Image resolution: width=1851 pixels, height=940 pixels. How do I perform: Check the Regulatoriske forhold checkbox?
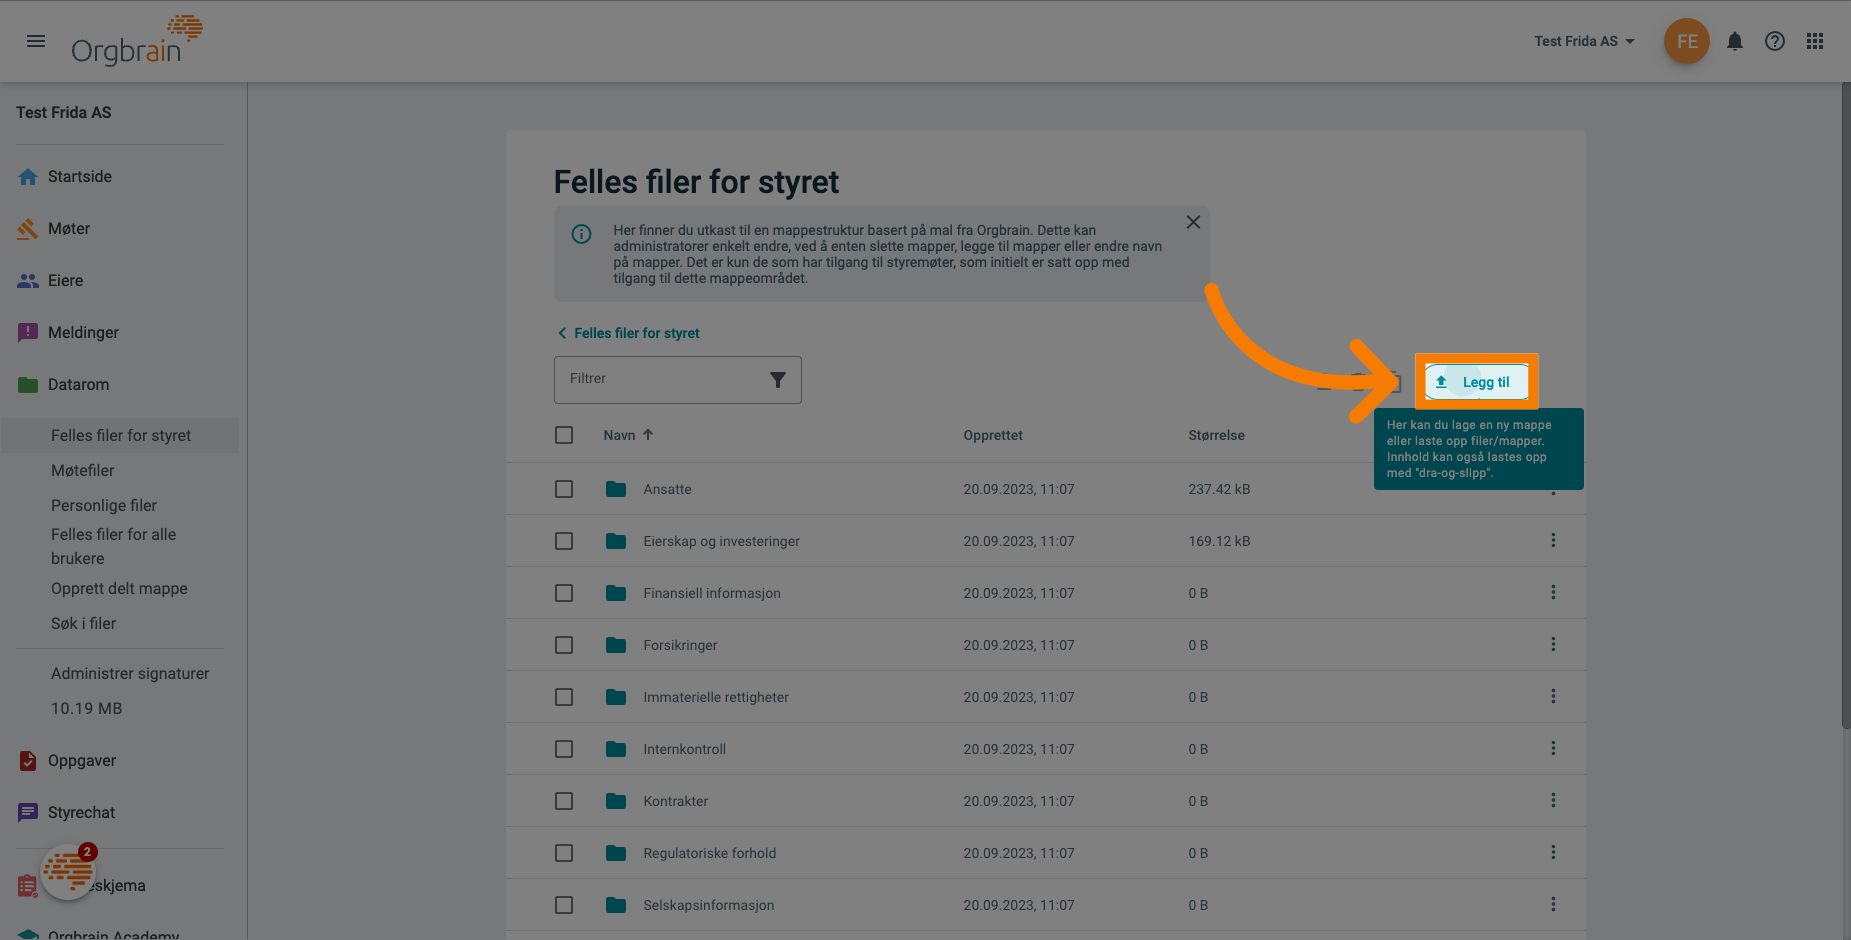[564, 853]
